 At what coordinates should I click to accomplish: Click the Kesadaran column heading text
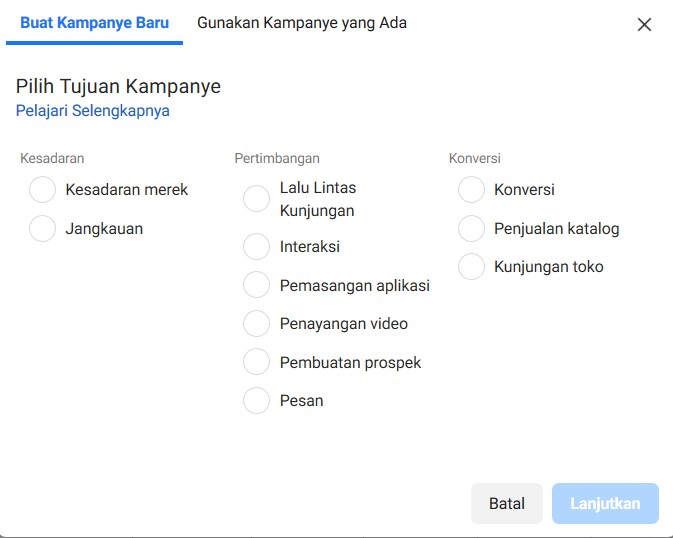(52, 158)
